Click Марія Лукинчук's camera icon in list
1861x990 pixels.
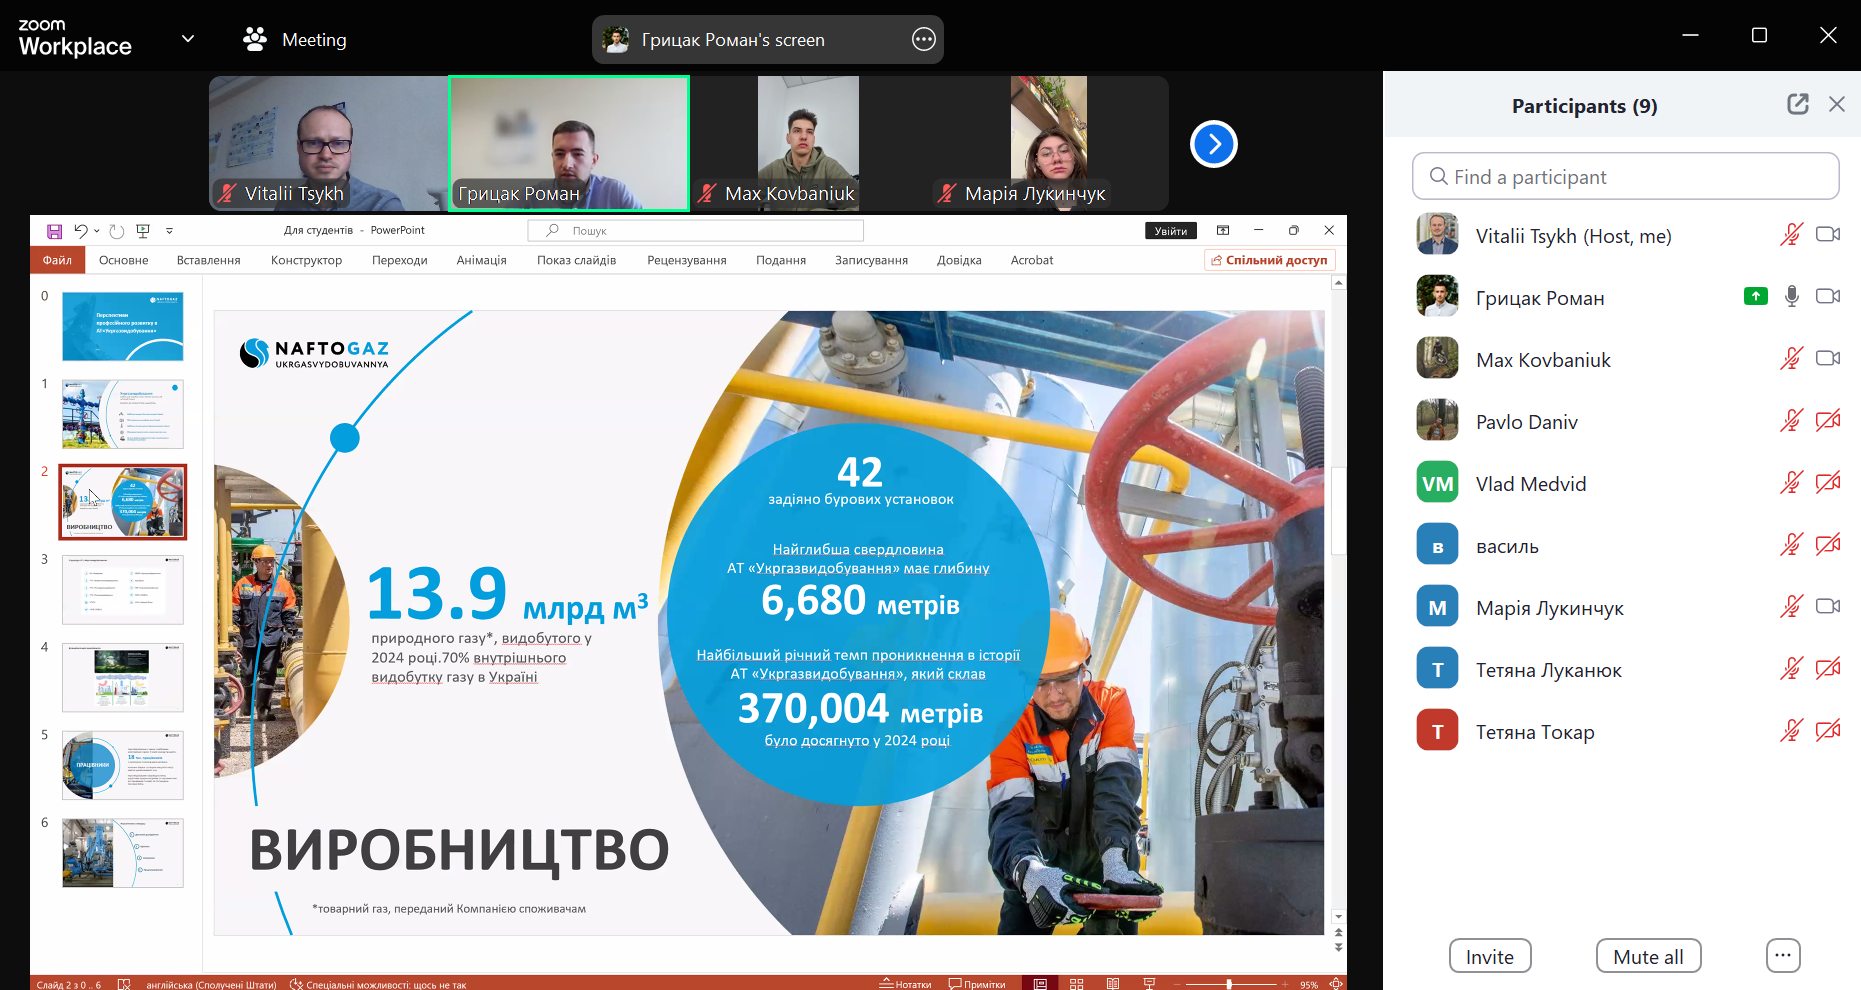[1827, 606]
